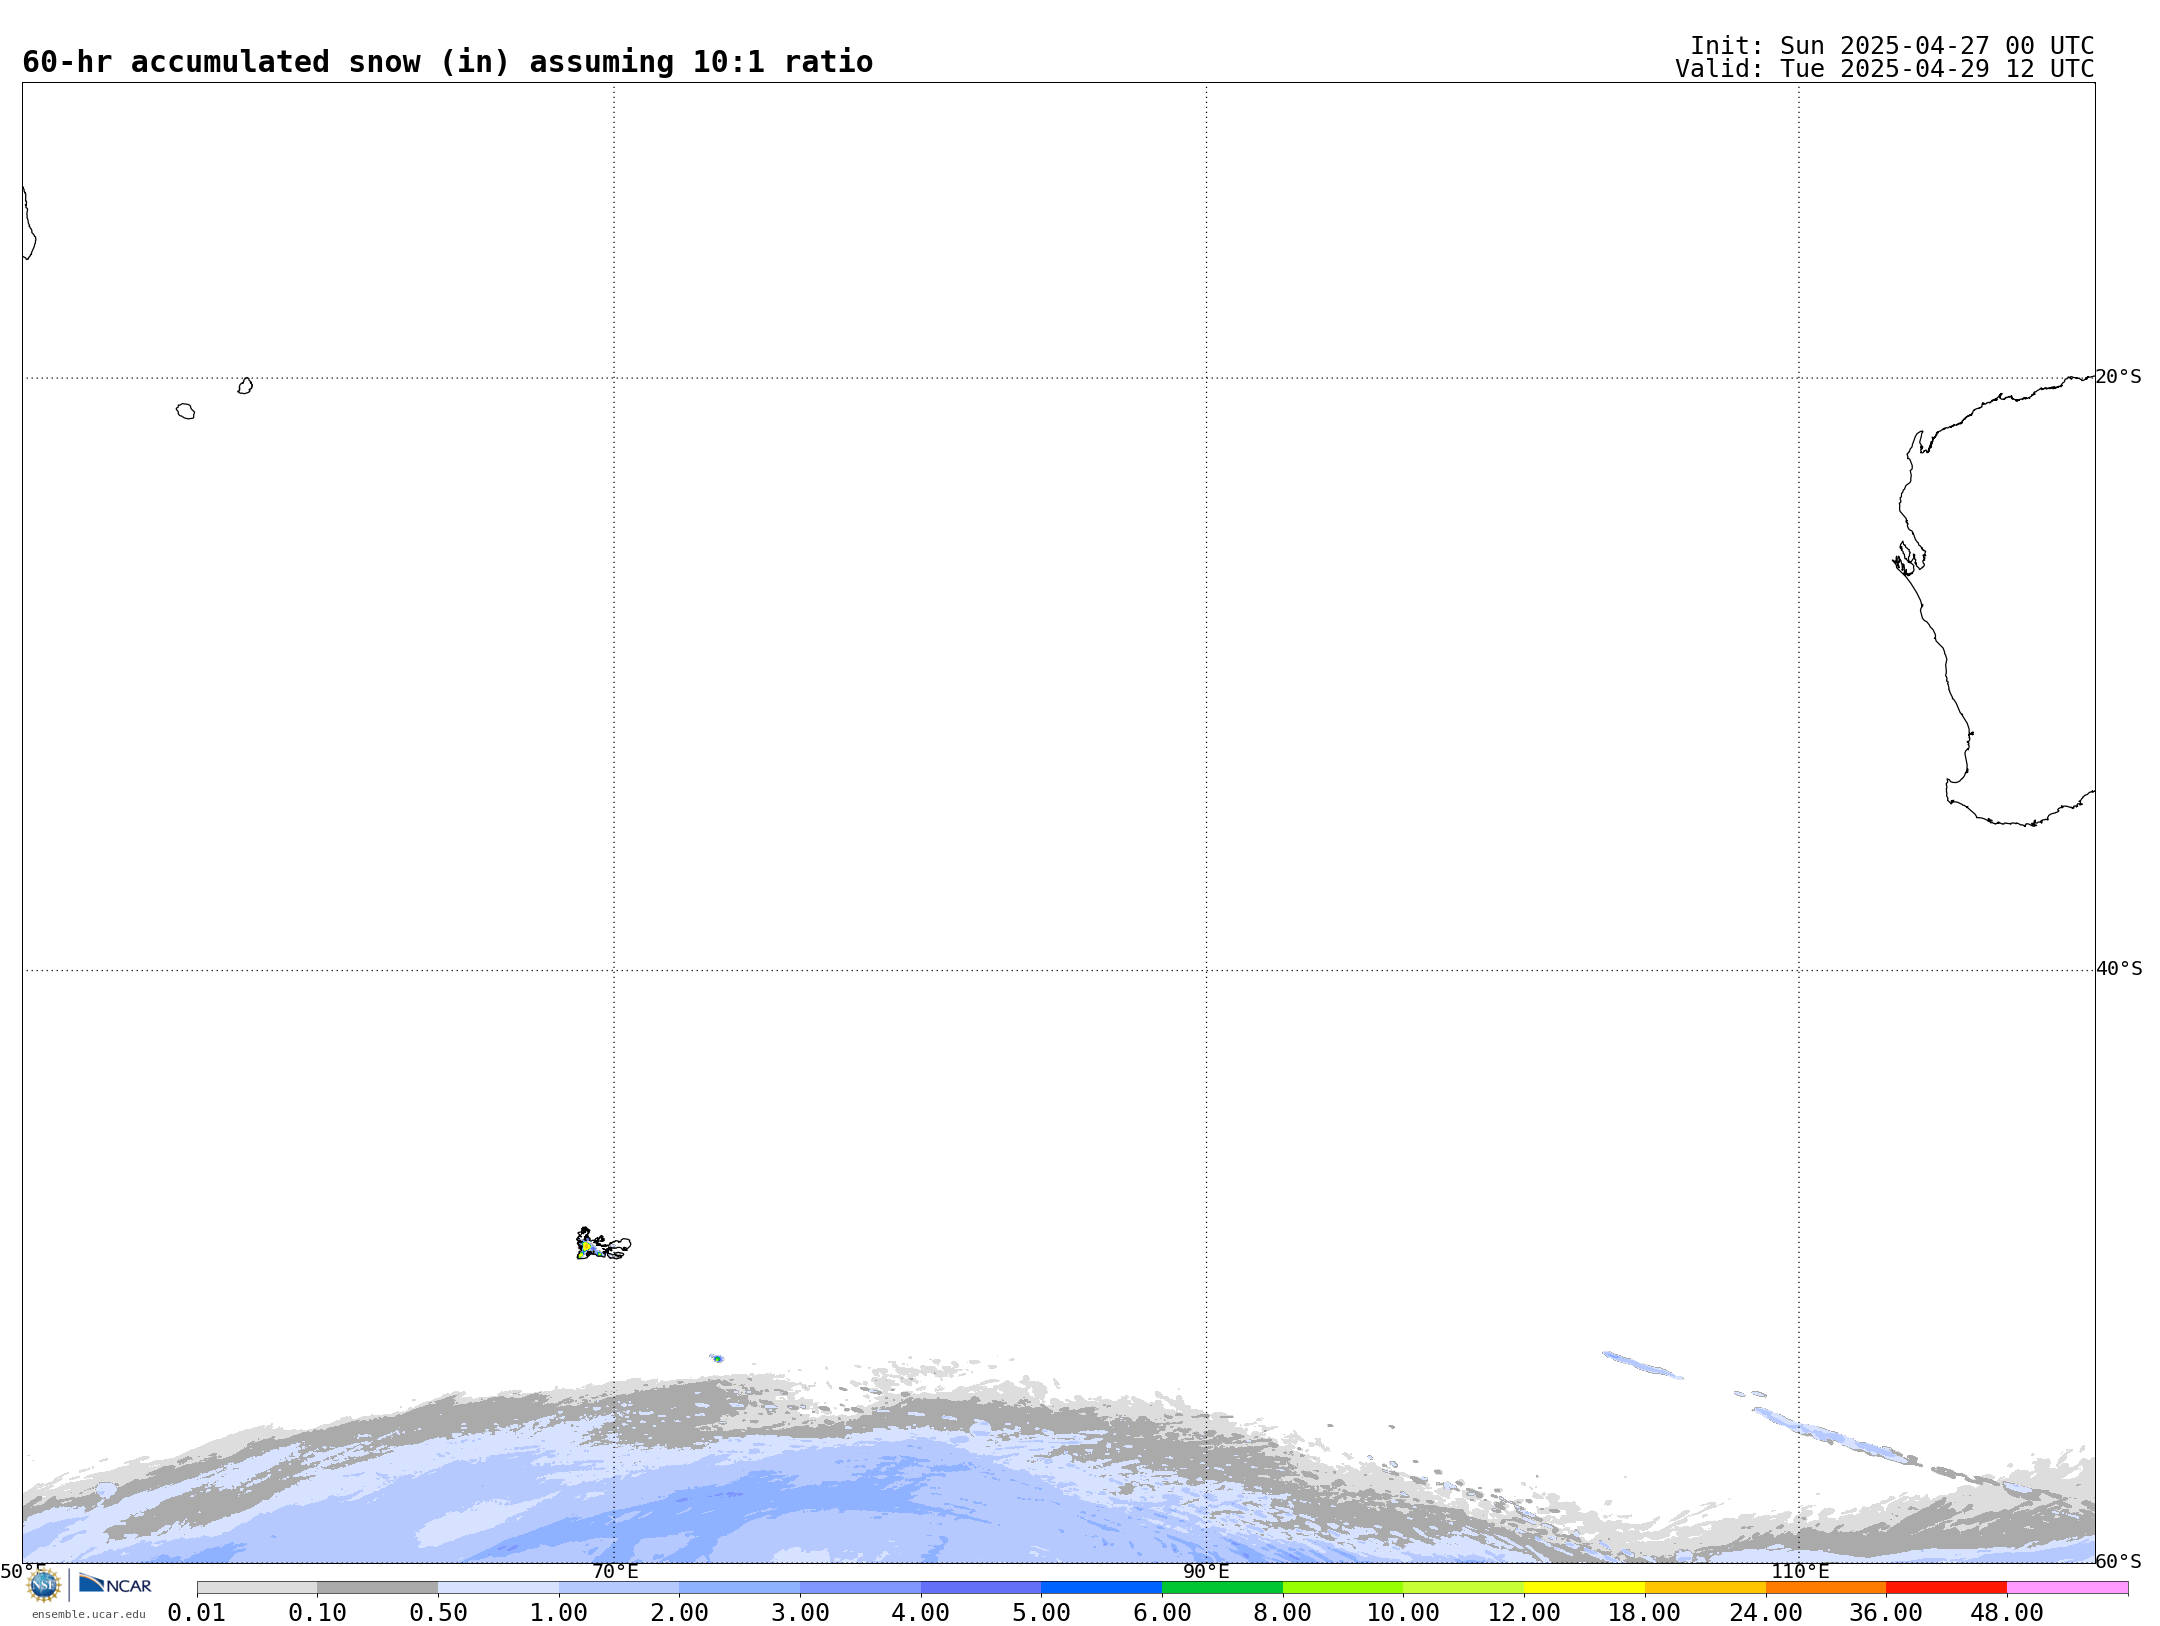Pick the 4.00–5.00 violet-blue colorbar segment
Screen dimensions: 2160x1626
coord(981,1588)
